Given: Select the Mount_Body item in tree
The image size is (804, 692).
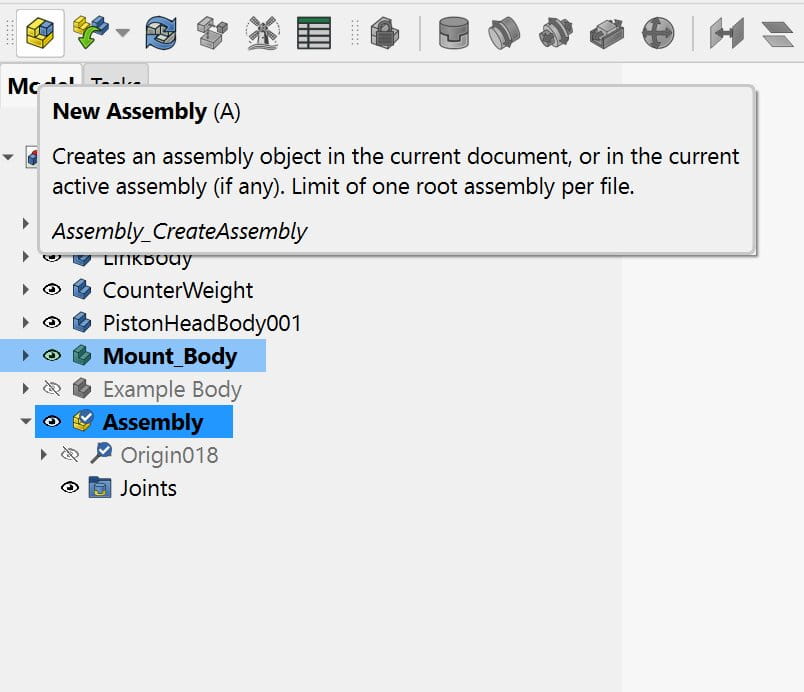Looking at the screenshot, I should [169, 357].
